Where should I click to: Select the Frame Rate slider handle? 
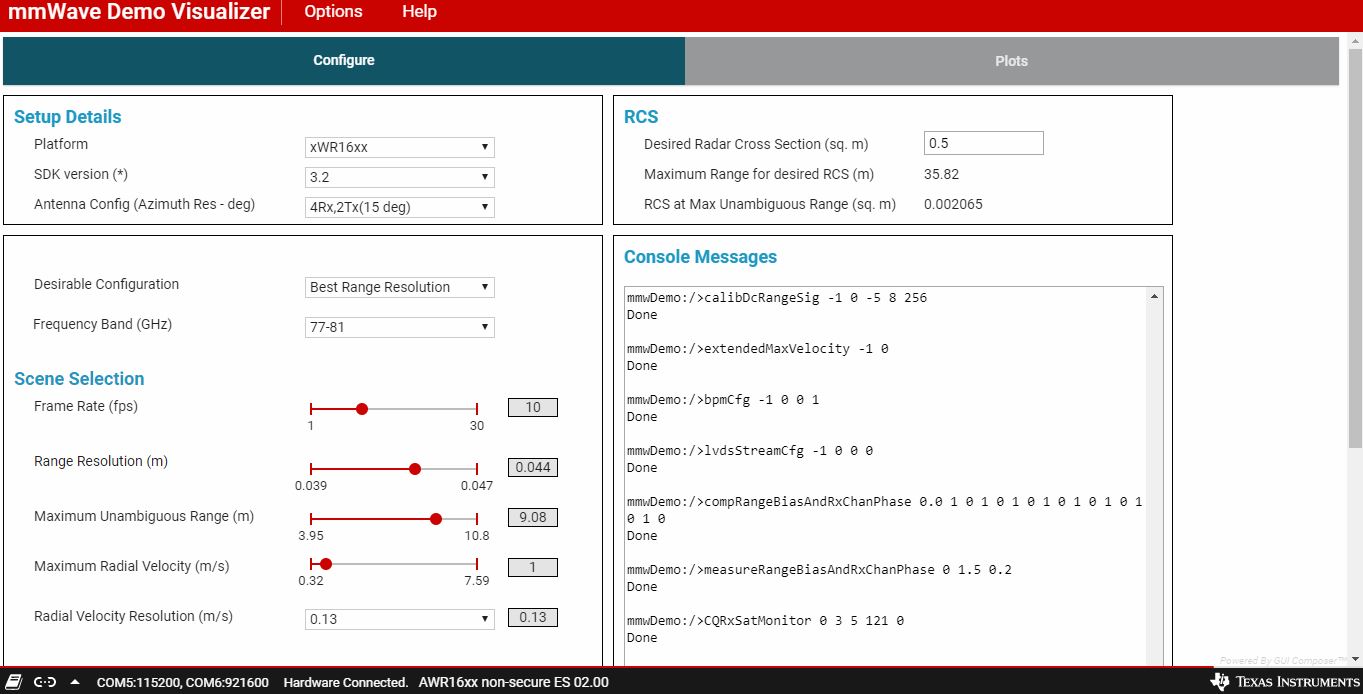tap(362, 408)
